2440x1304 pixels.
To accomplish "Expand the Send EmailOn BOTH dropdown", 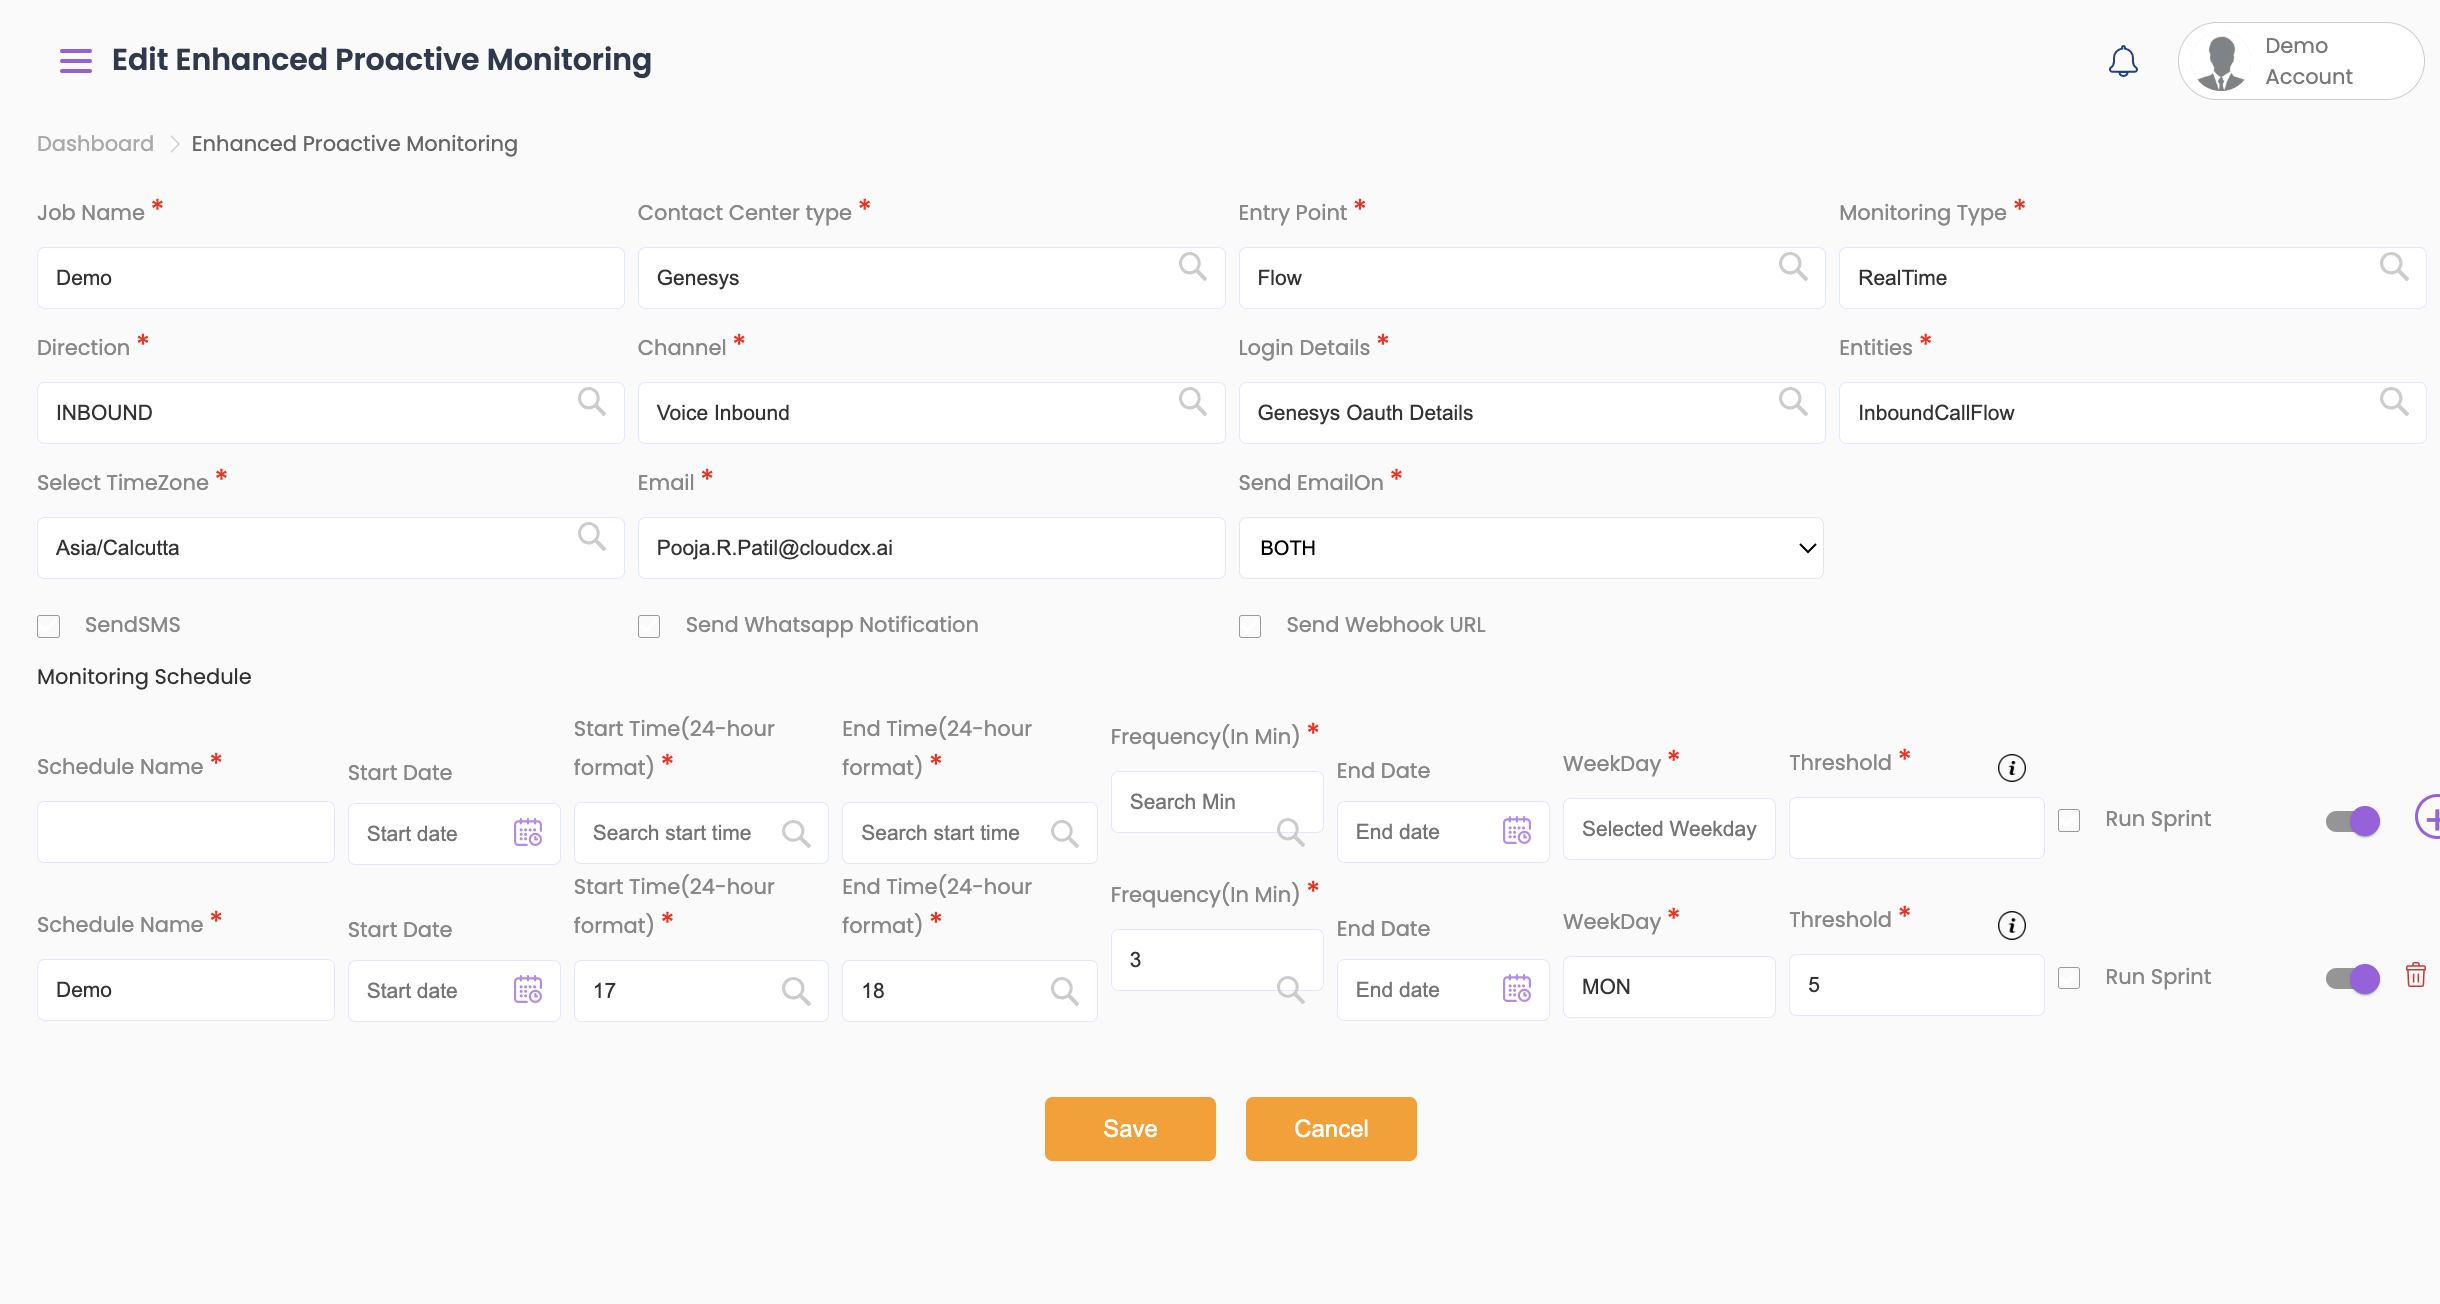I will coord(1530,548).
